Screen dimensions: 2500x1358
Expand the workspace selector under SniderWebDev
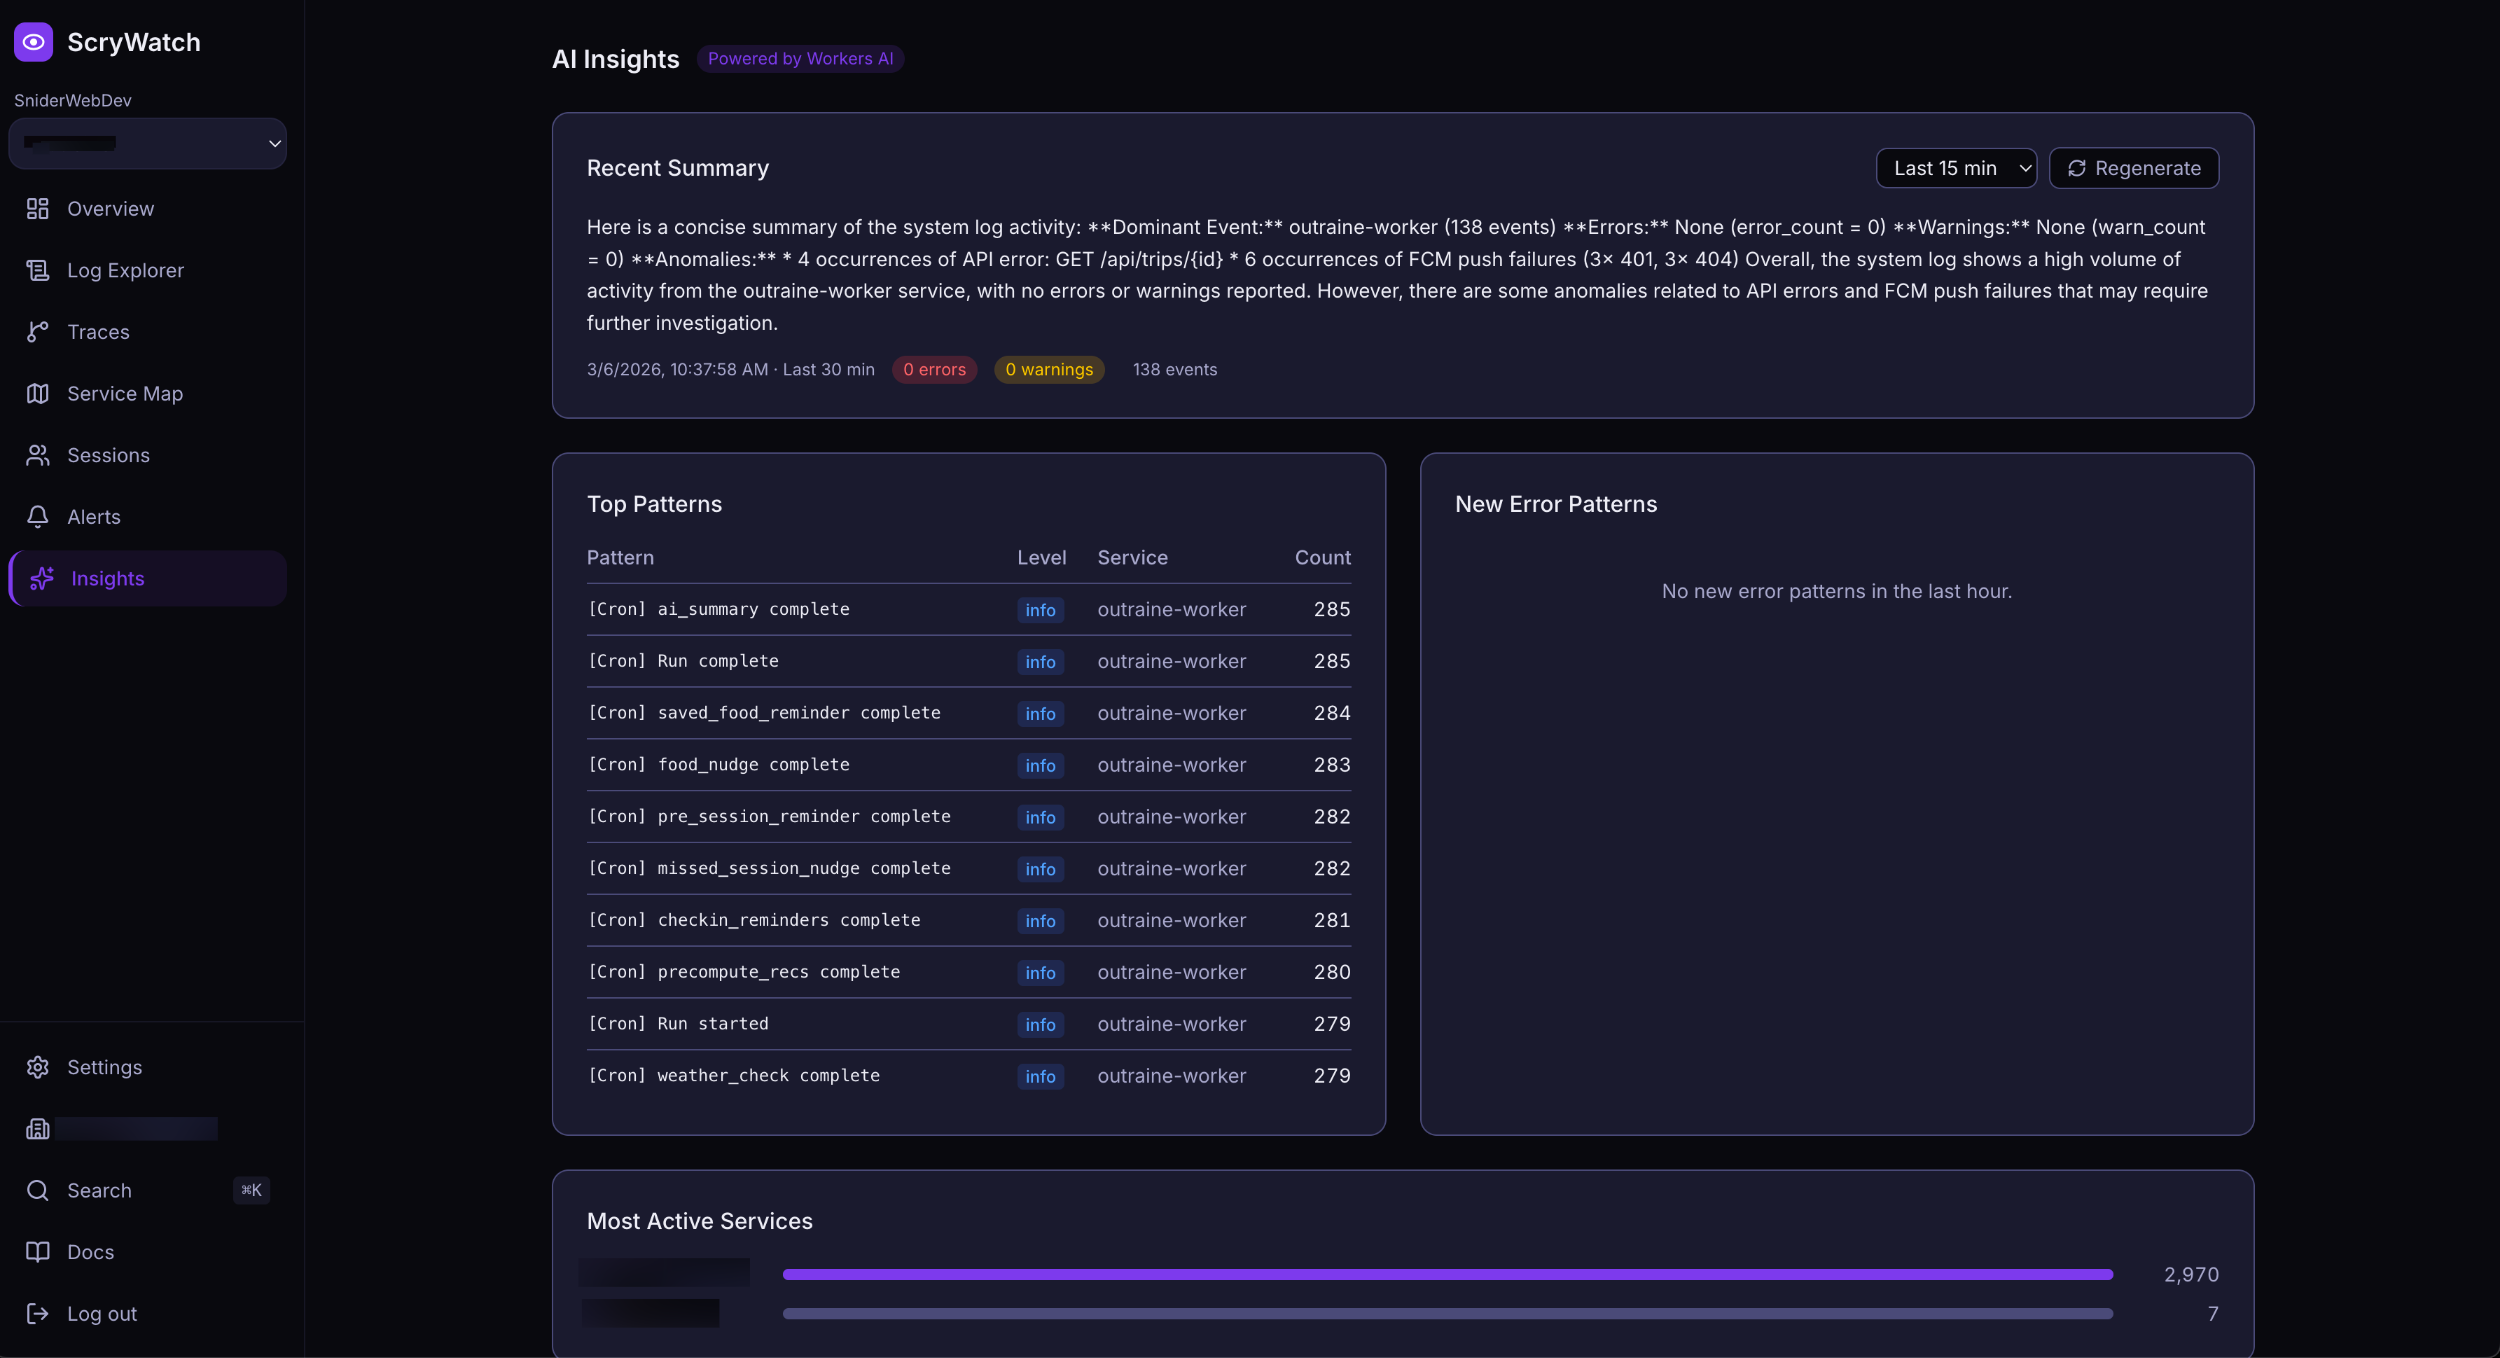148,143
